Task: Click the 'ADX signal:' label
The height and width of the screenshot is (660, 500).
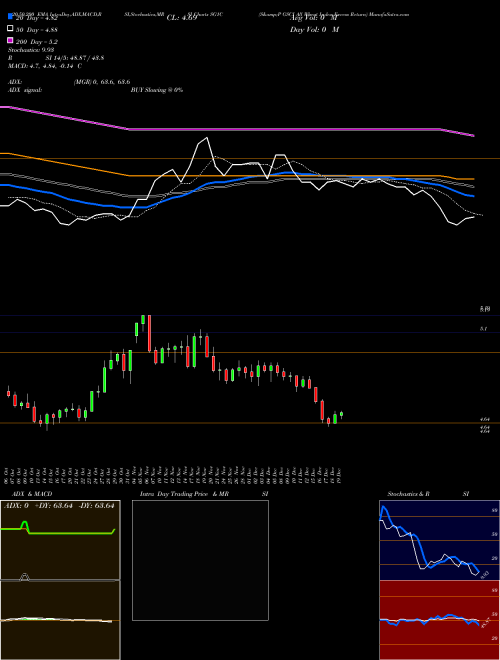Action: tap(25, 90)
